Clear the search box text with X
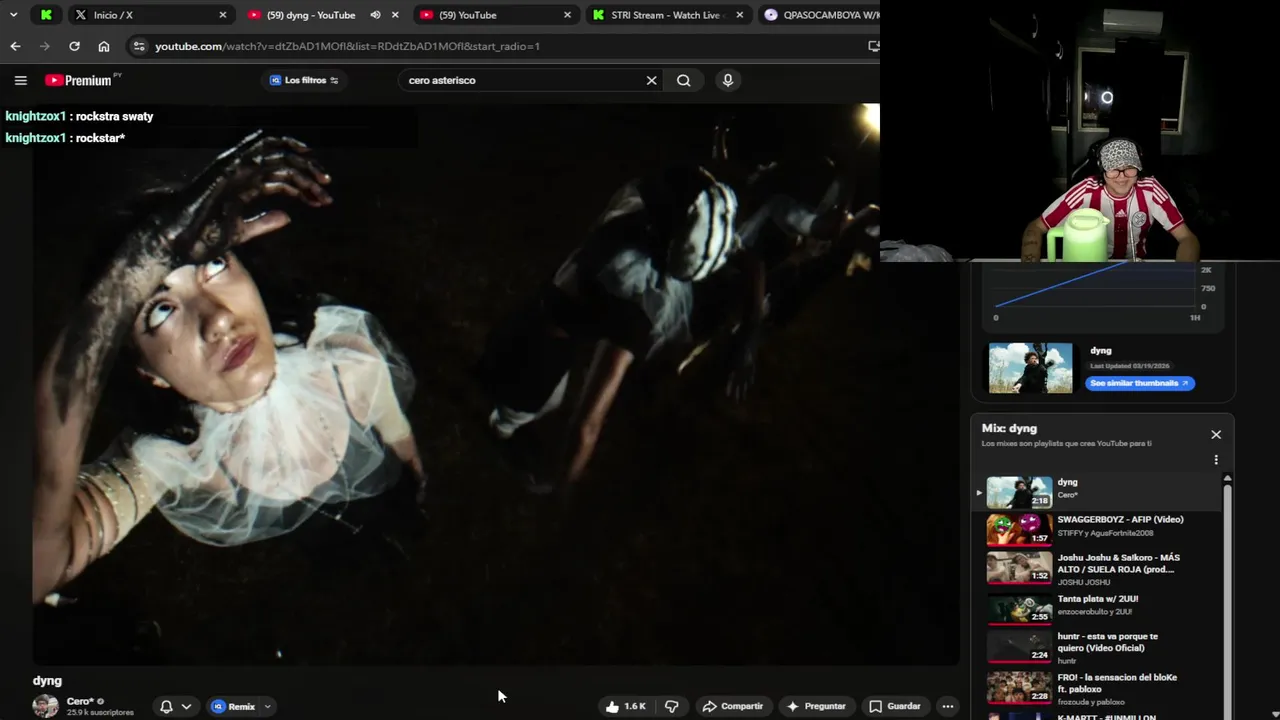 click(651, 80)
